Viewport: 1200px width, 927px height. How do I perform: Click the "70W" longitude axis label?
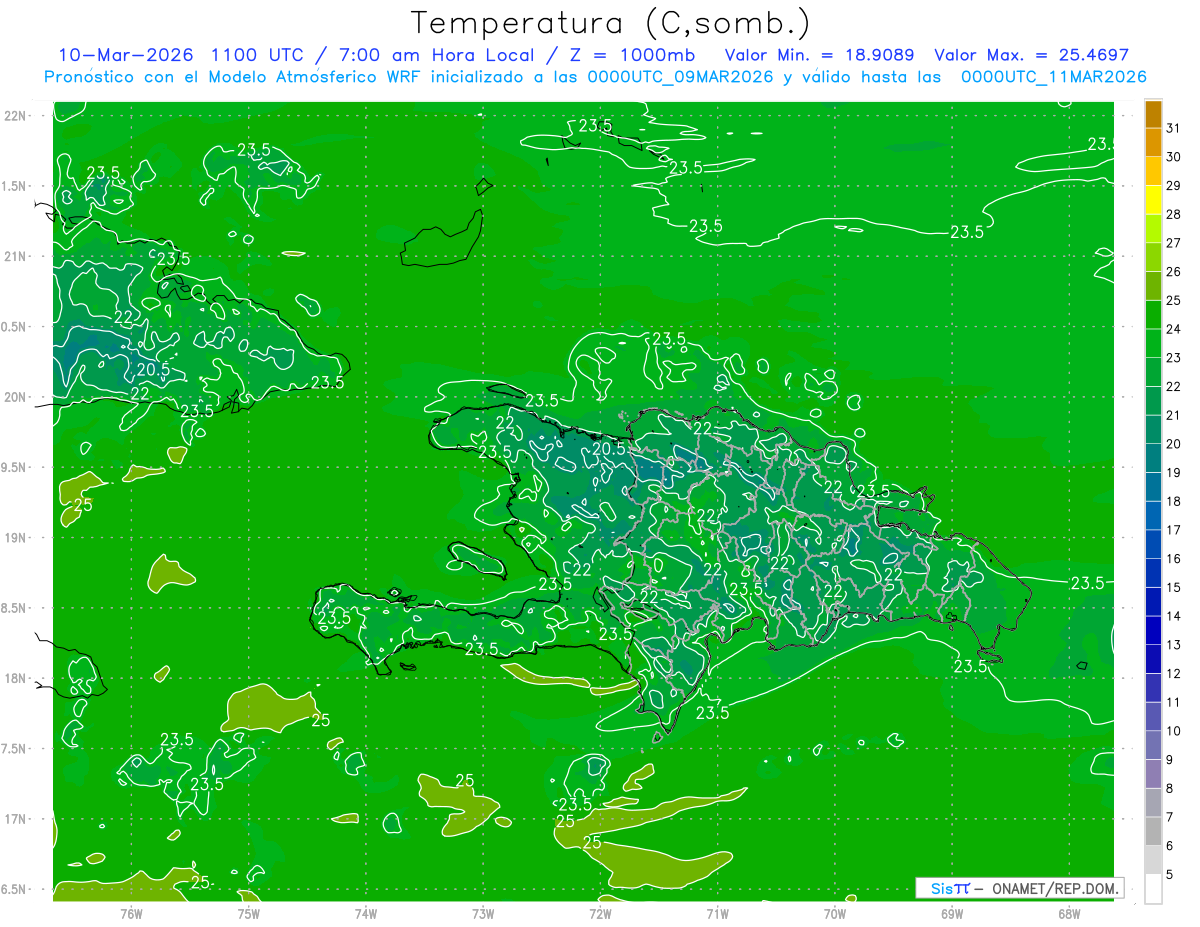[835, 913]
